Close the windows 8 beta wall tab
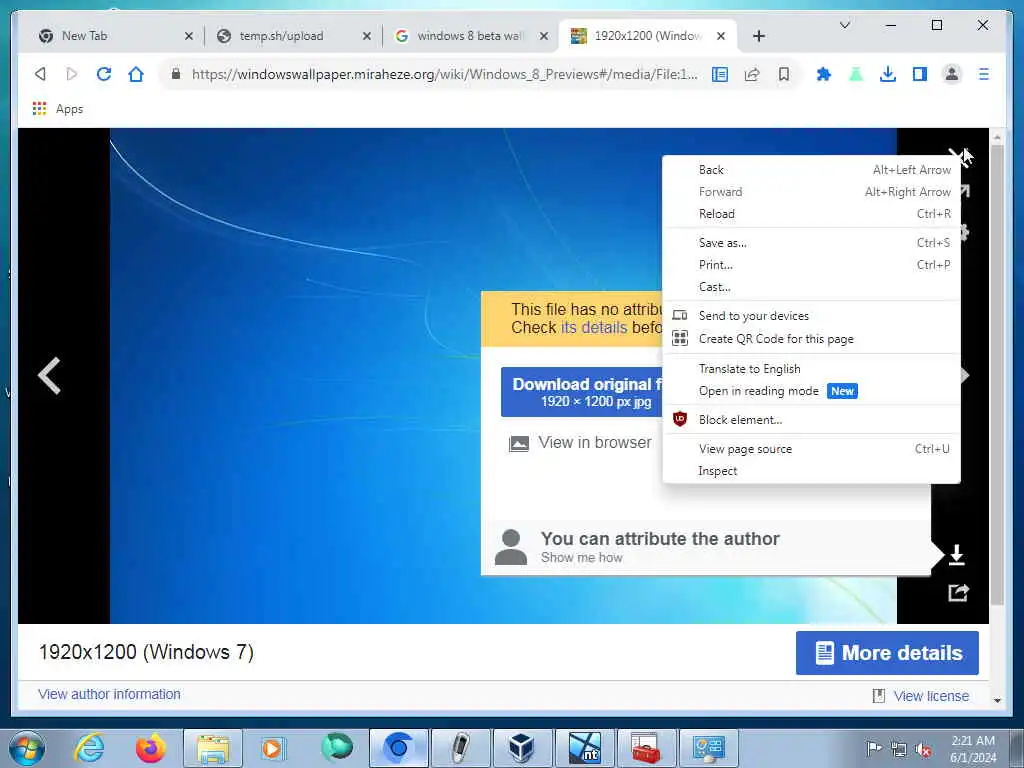 click(x=543, y=36)
